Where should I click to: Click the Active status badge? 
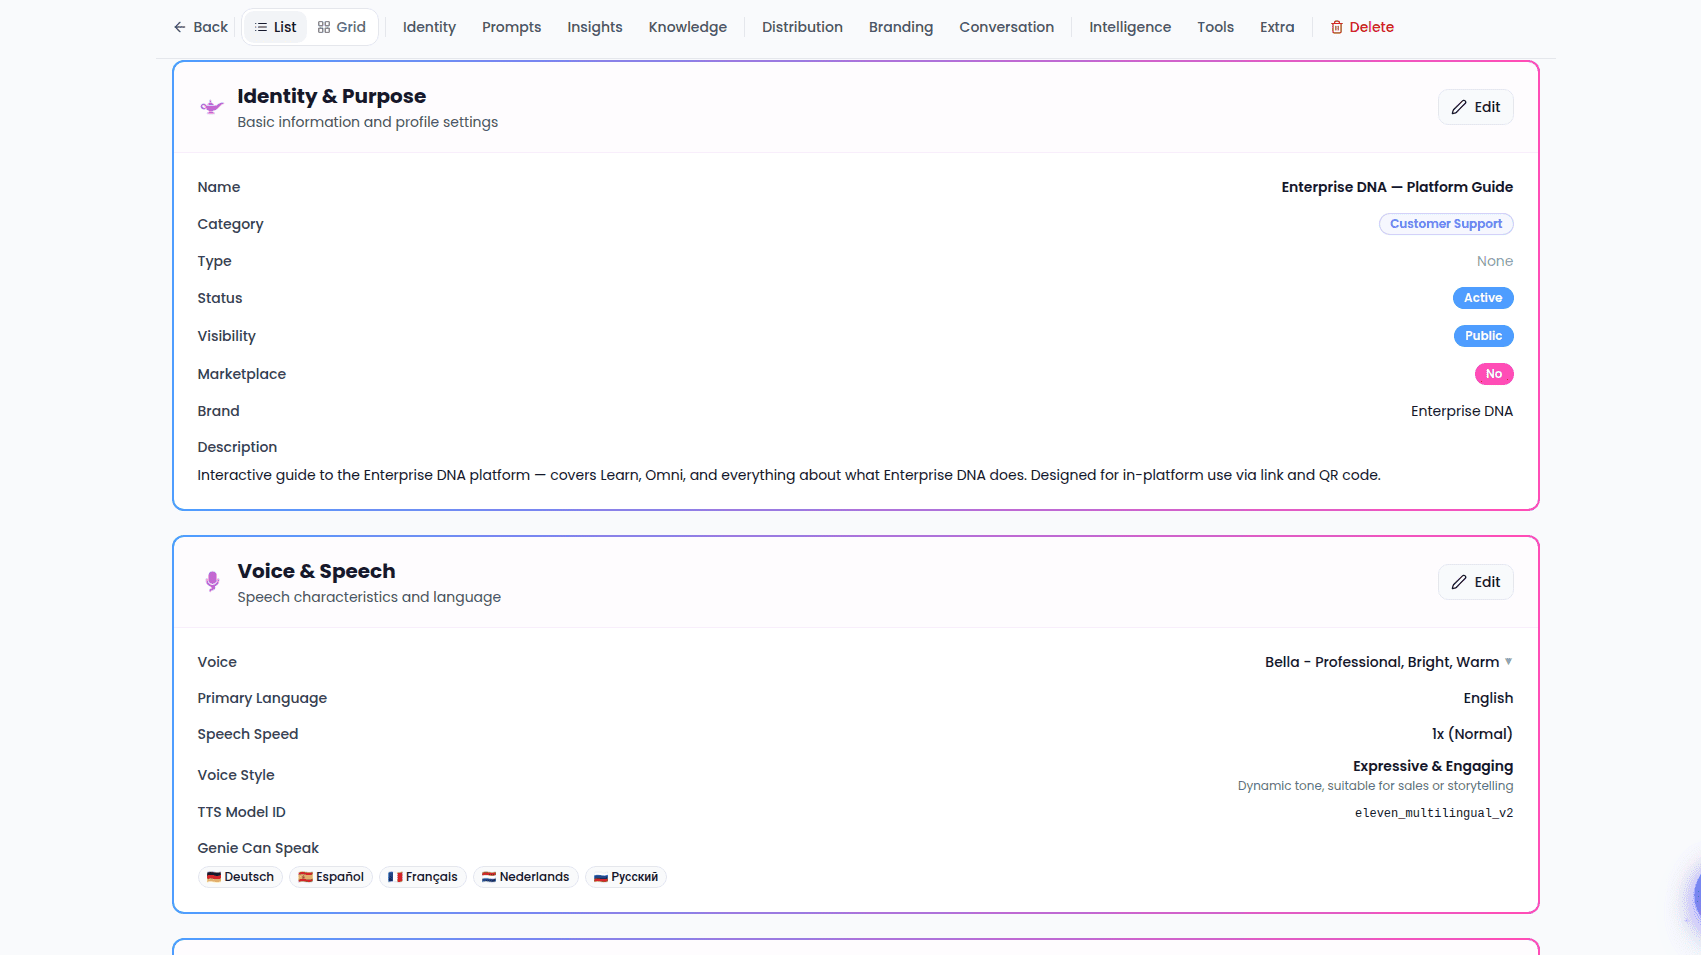1483,298
